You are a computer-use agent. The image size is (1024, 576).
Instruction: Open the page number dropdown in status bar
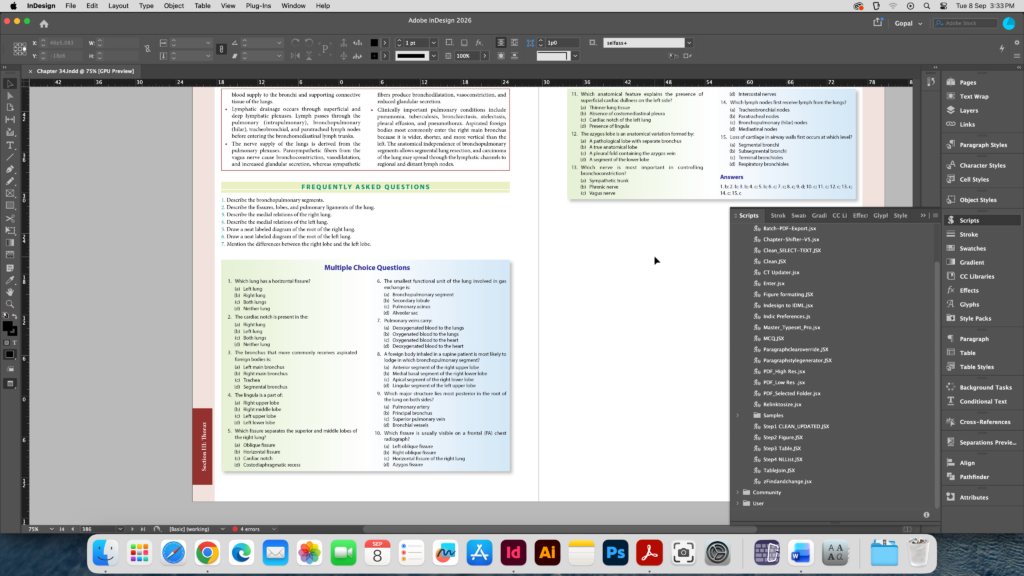pos(120,529)
